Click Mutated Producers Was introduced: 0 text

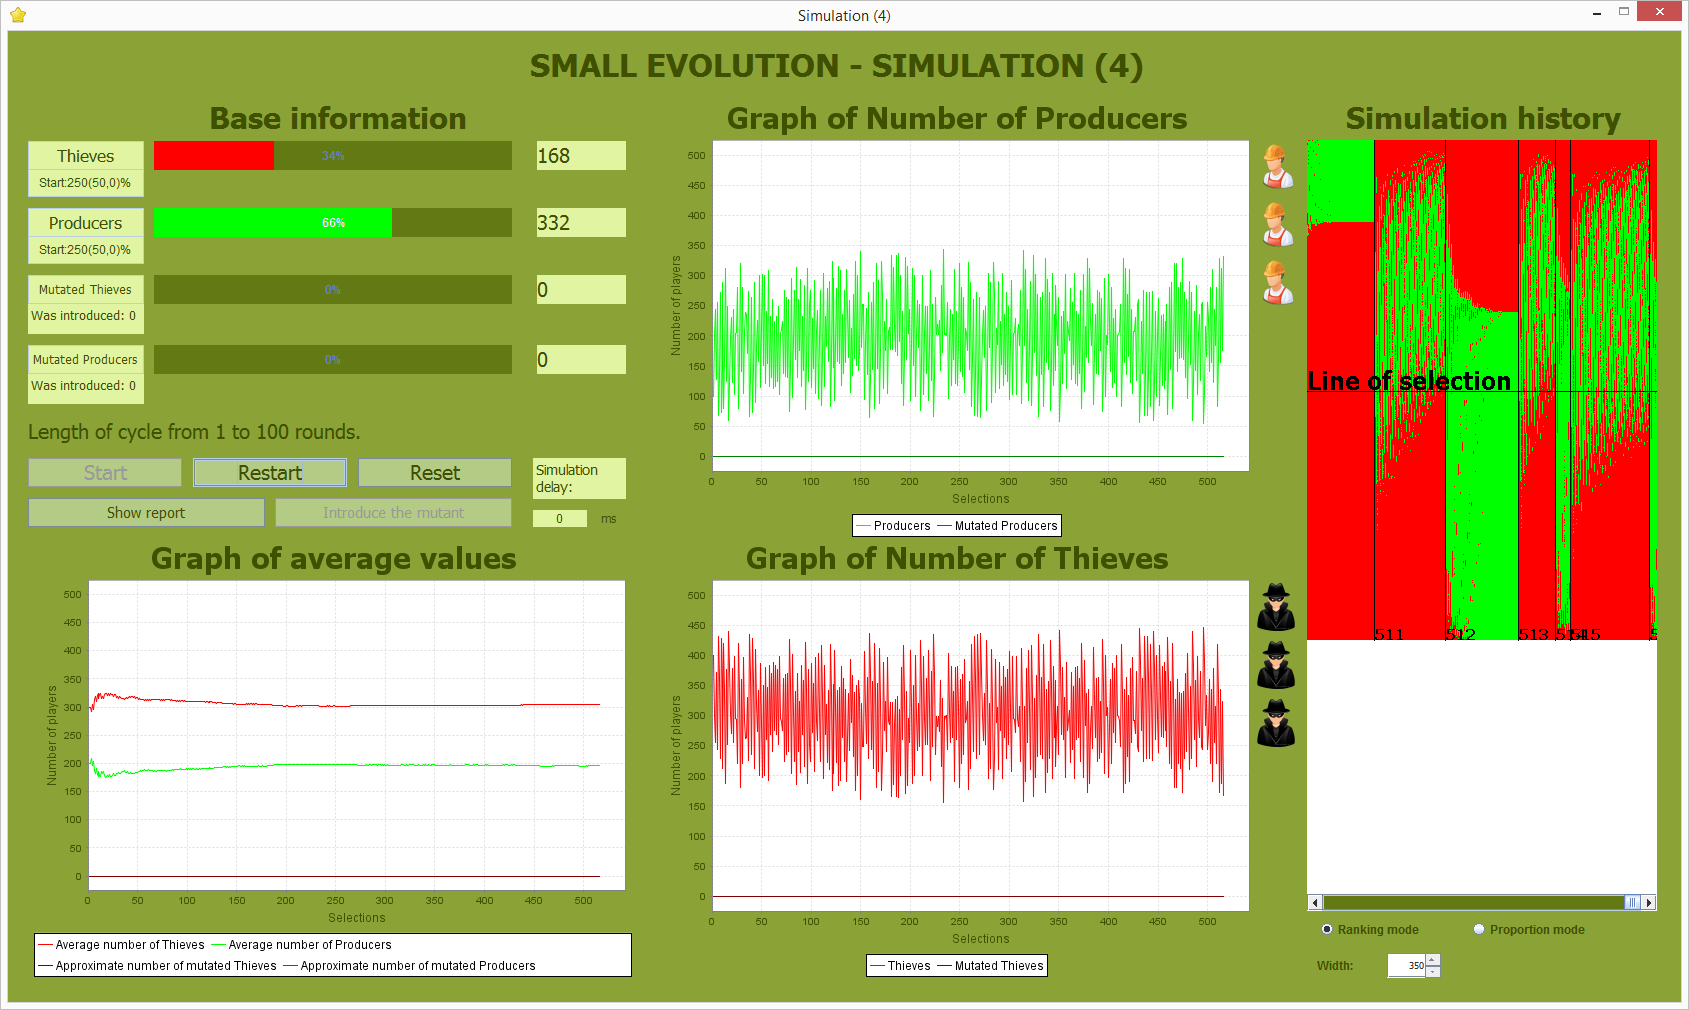click(x=84, y=386)
